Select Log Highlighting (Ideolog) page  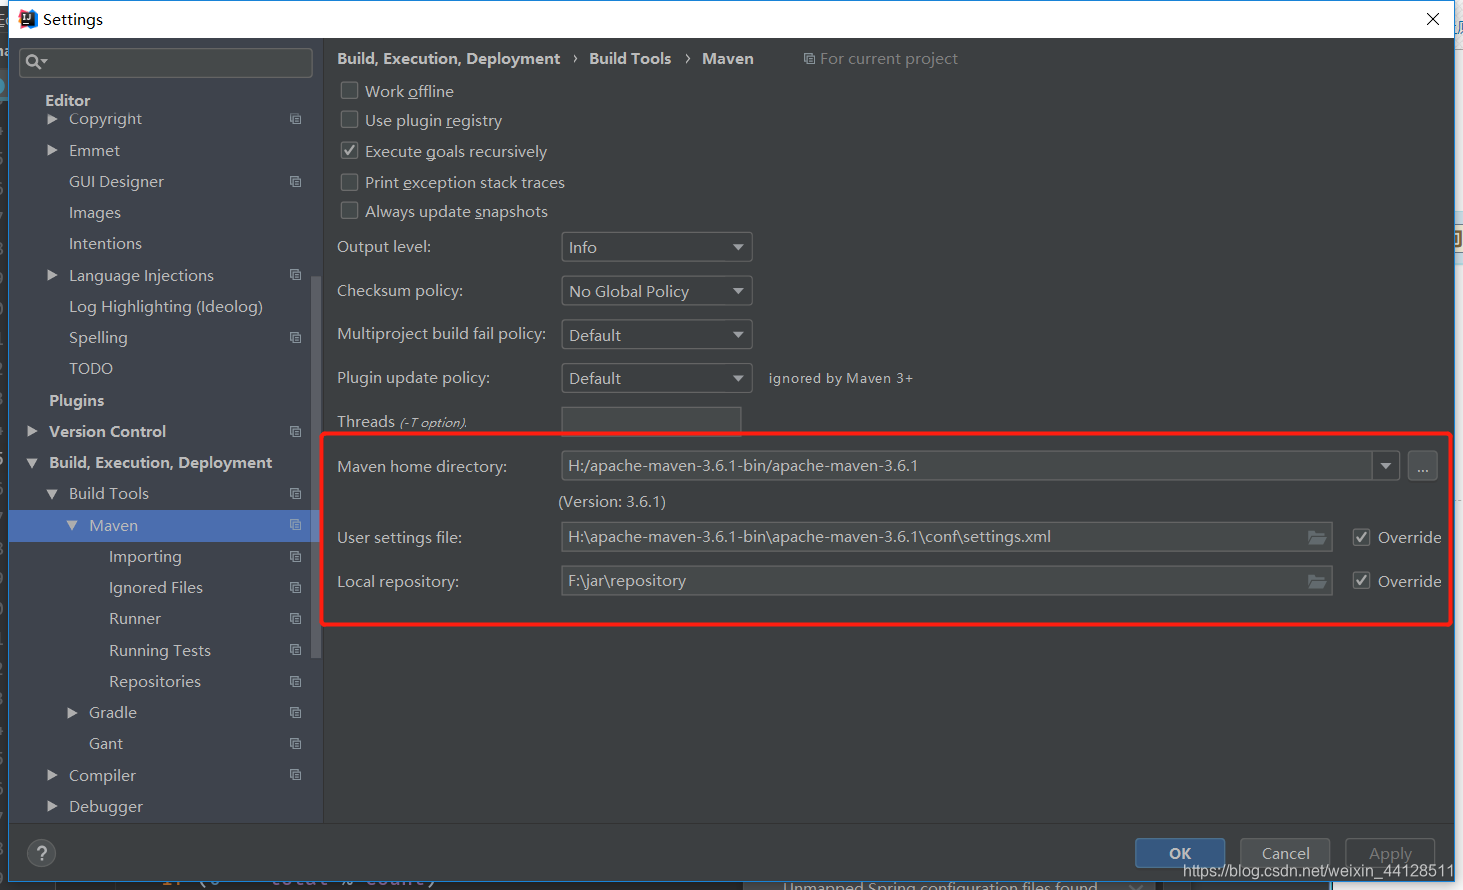[x=166, y=307]
